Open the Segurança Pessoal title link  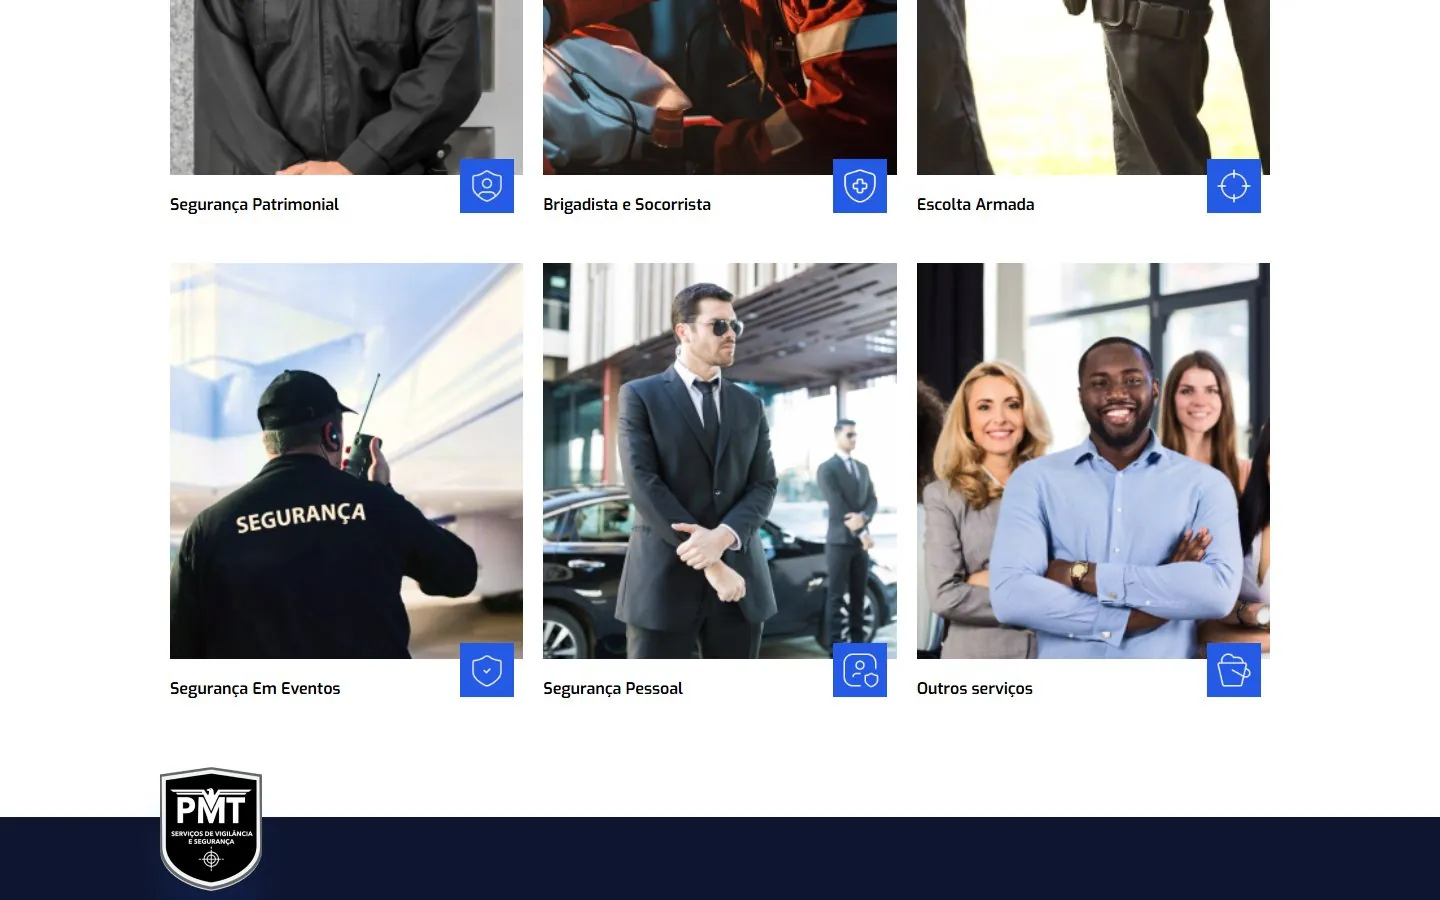point(613,688)
